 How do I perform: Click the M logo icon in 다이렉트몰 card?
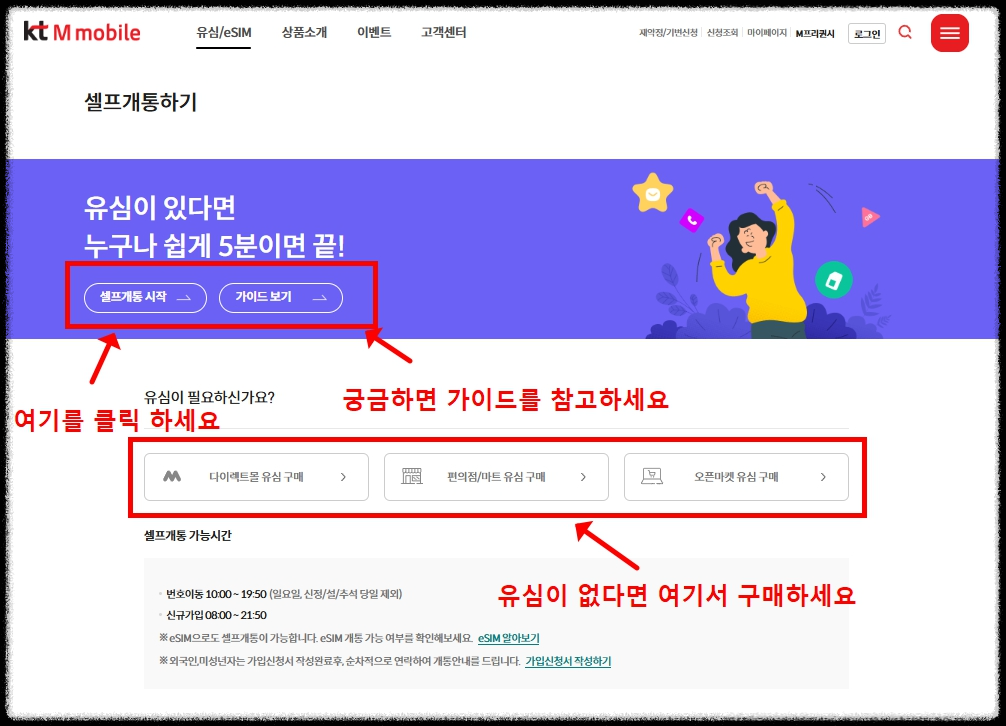[x=172, y=477]
